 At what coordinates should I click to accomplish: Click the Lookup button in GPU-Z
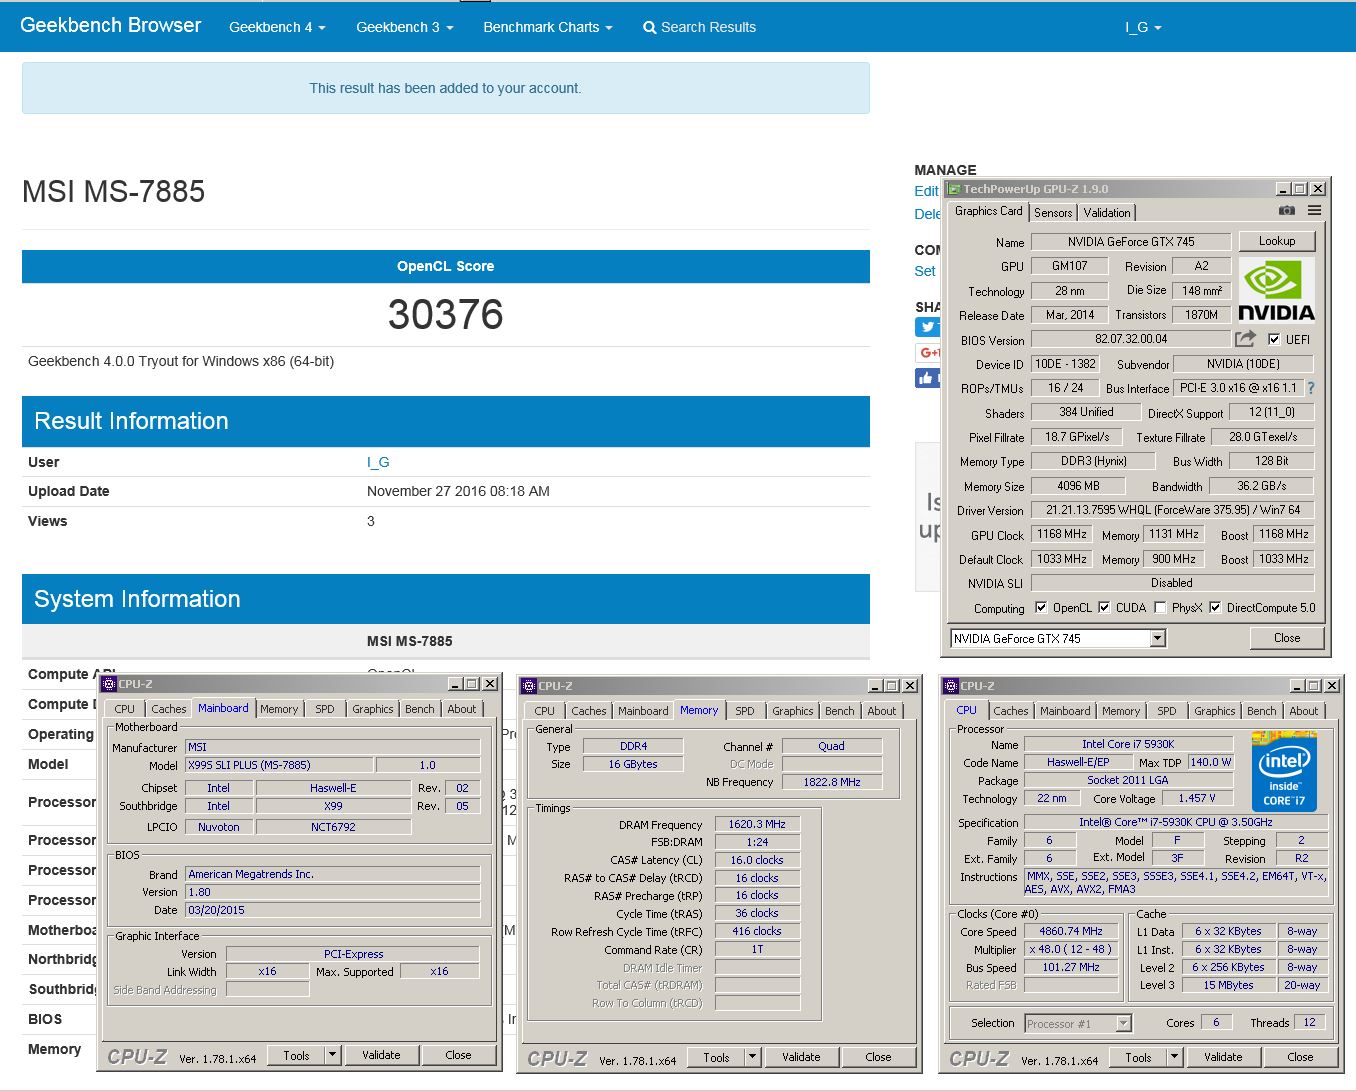click(1277, 241)
